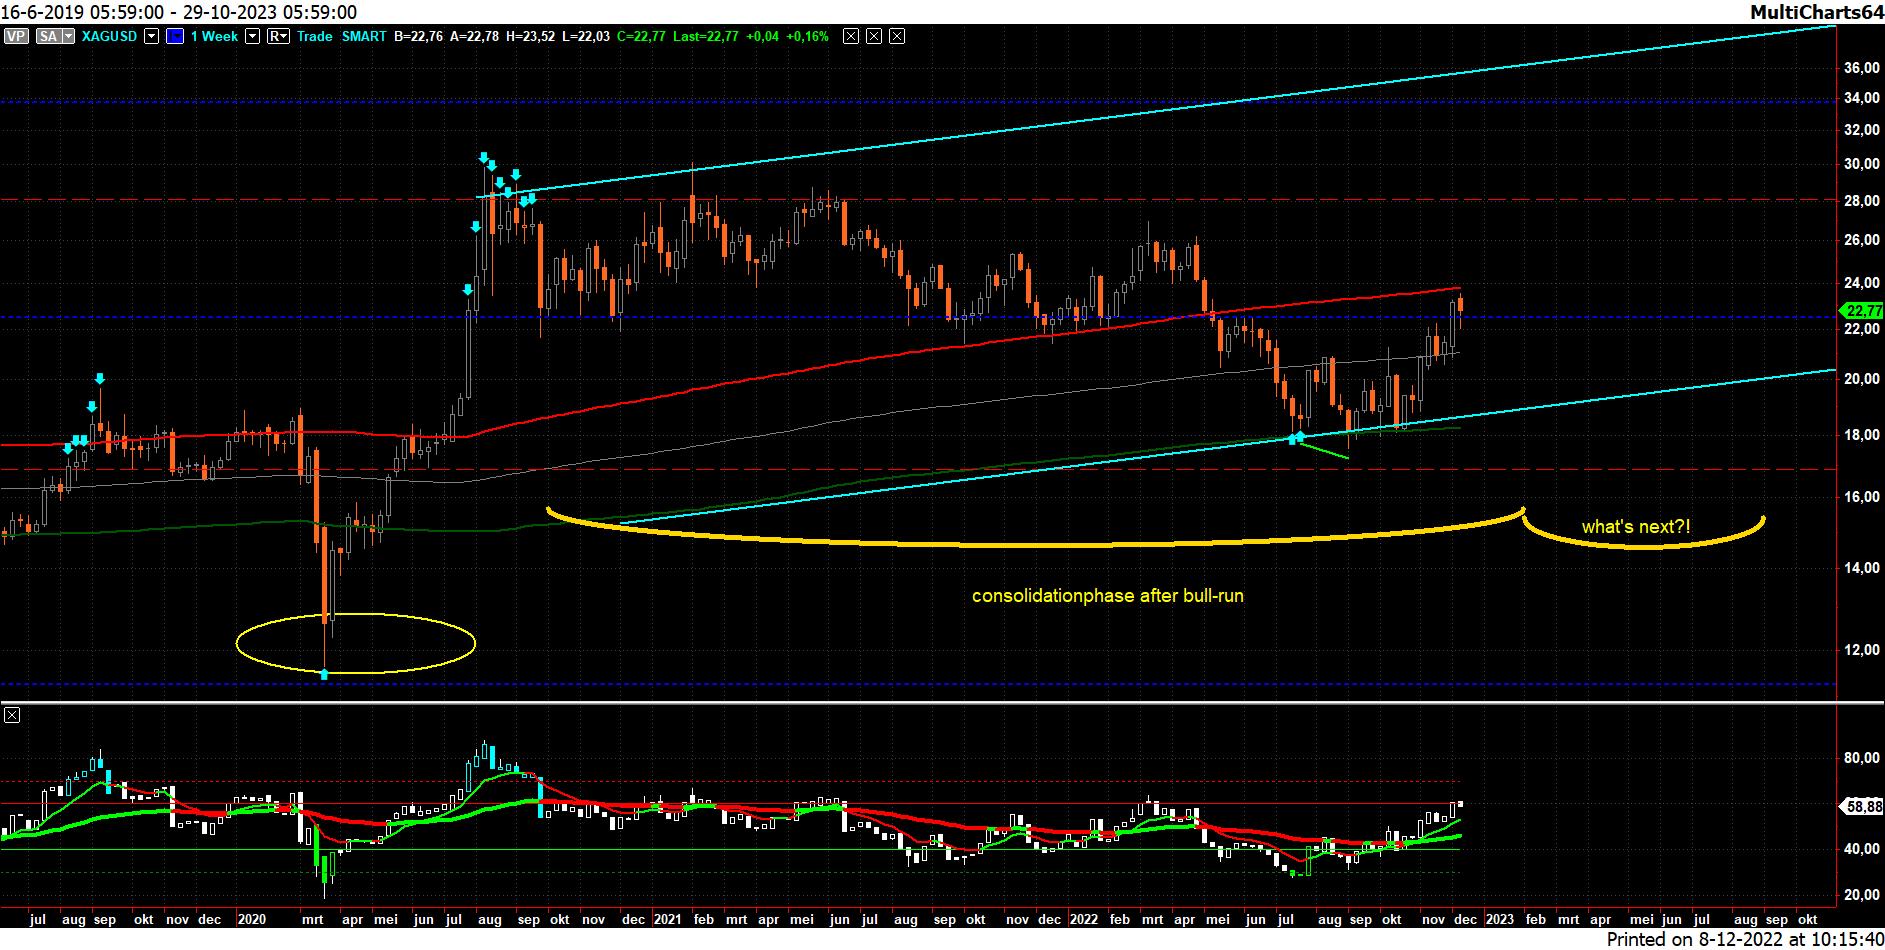Click the first X box after +0,16%

tap(850, 36)
